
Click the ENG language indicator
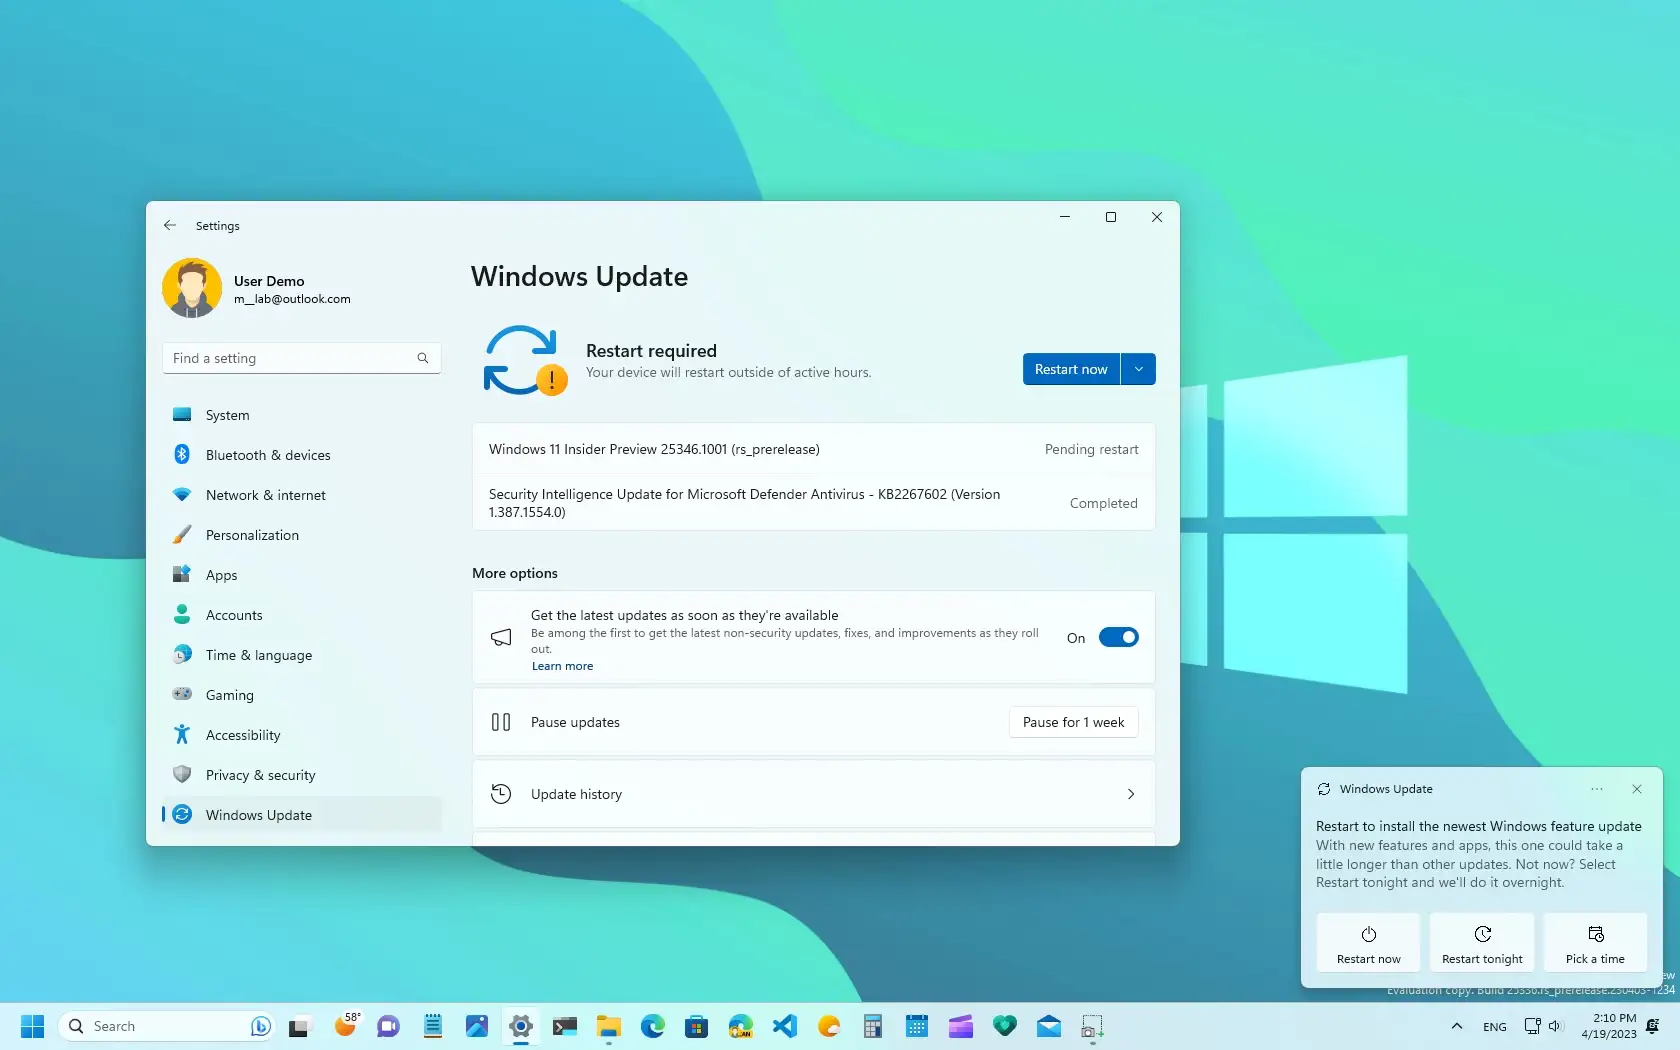[x=1494, y=1027]
